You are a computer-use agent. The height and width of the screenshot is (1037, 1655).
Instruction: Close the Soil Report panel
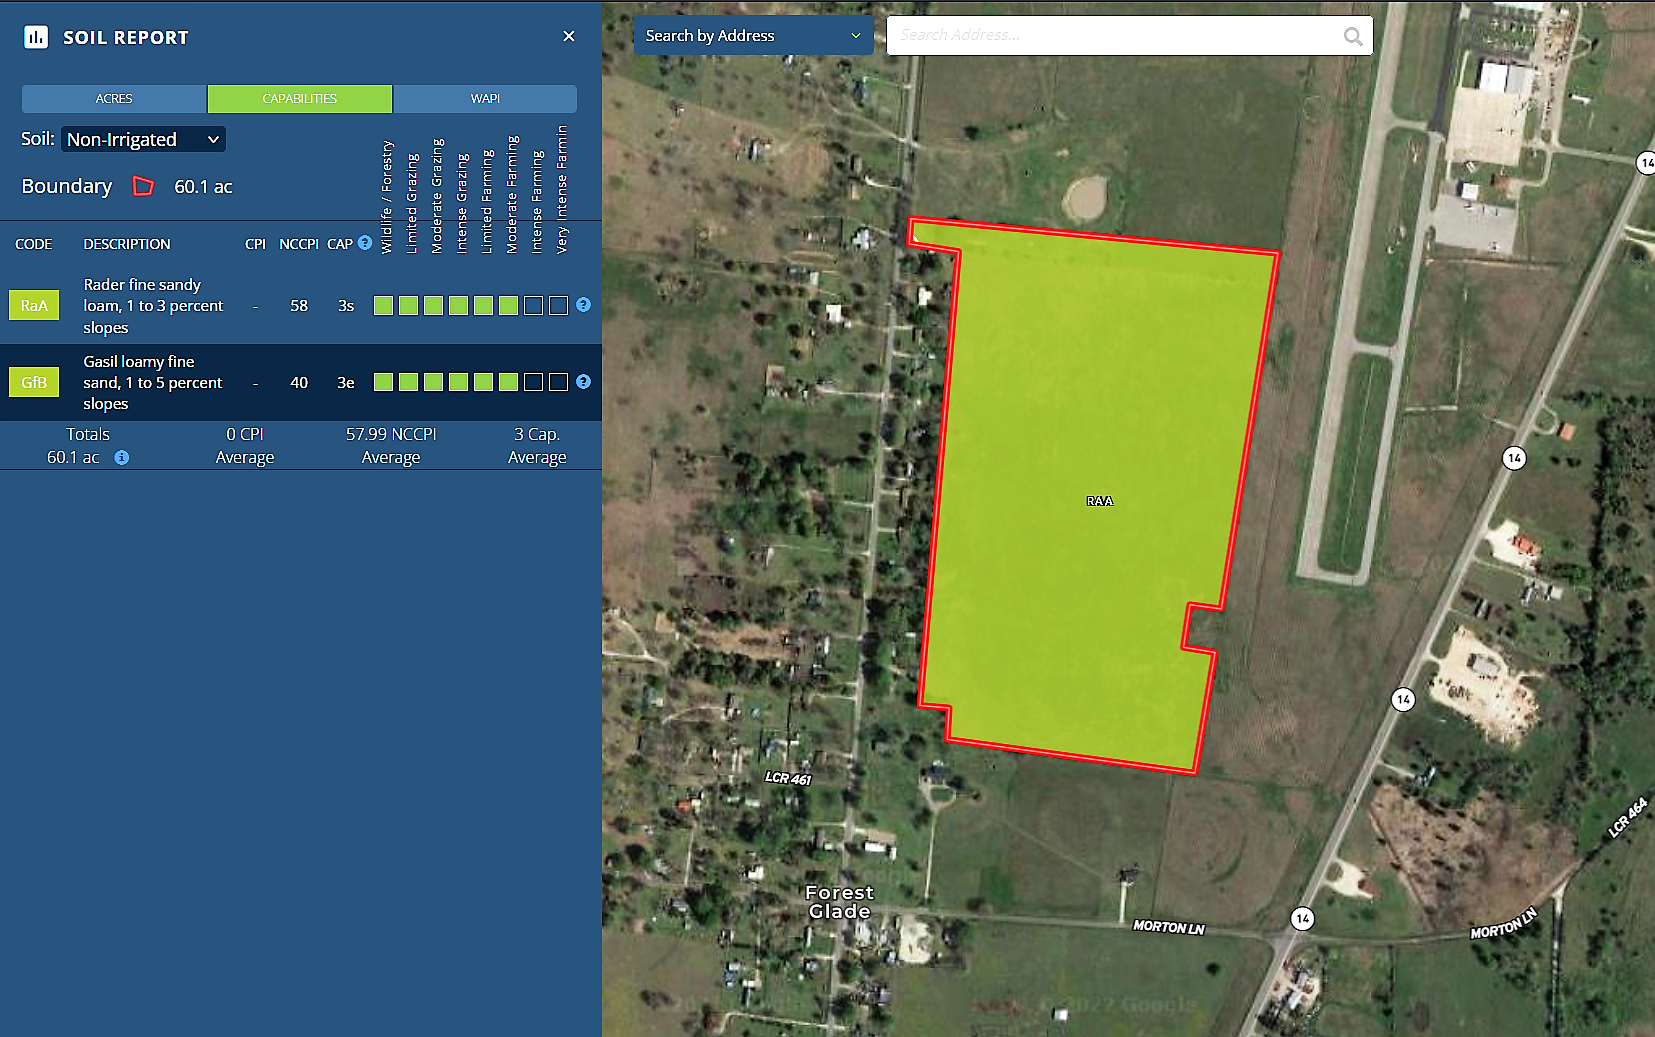tap(569, 36)
